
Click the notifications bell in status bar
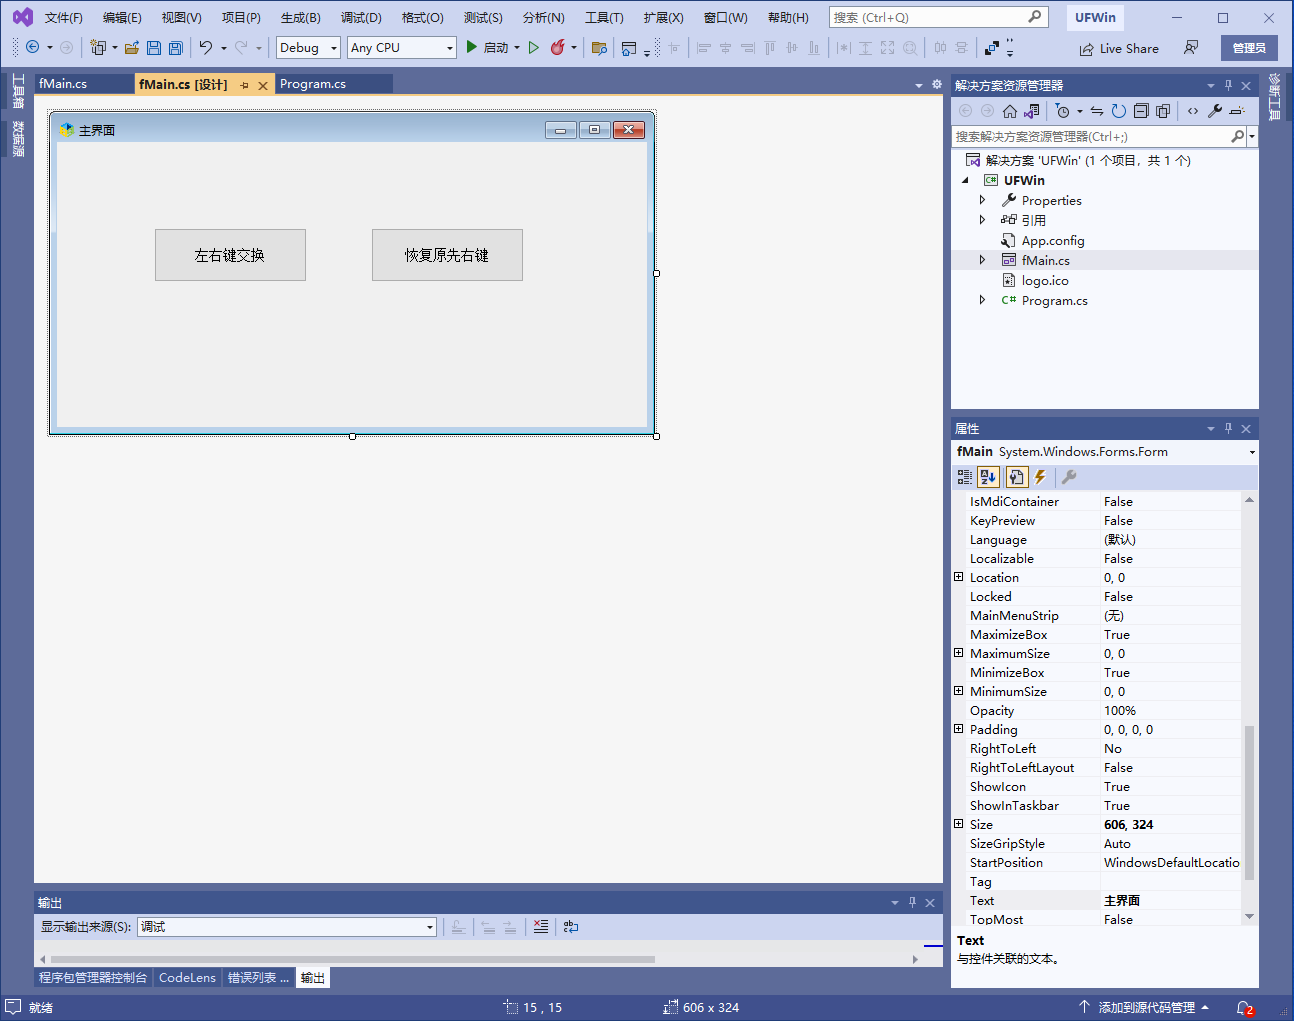pos(1244,1007)
